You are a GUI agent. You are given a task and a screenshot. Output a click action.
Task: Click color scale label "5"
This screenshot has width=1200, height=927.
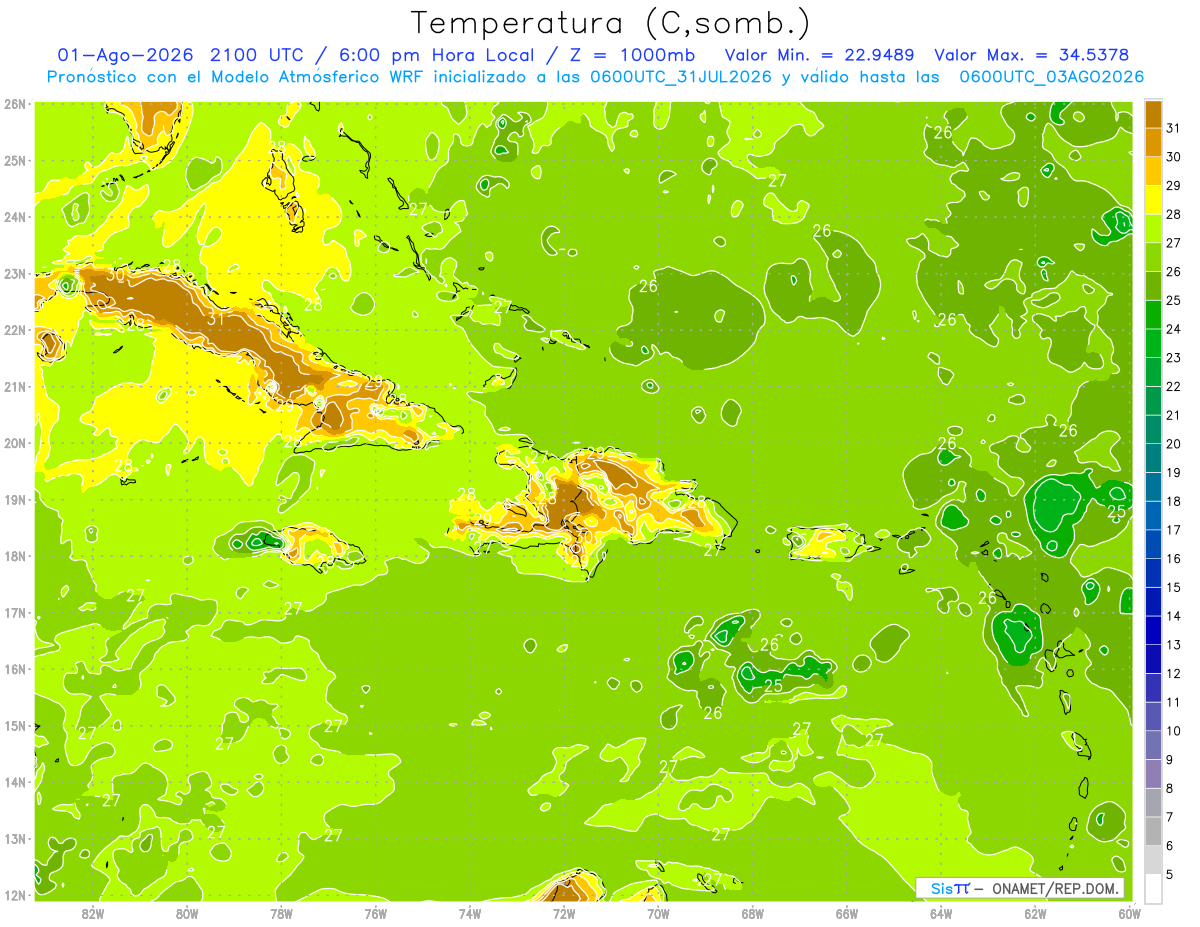[x=1170, y=874]
